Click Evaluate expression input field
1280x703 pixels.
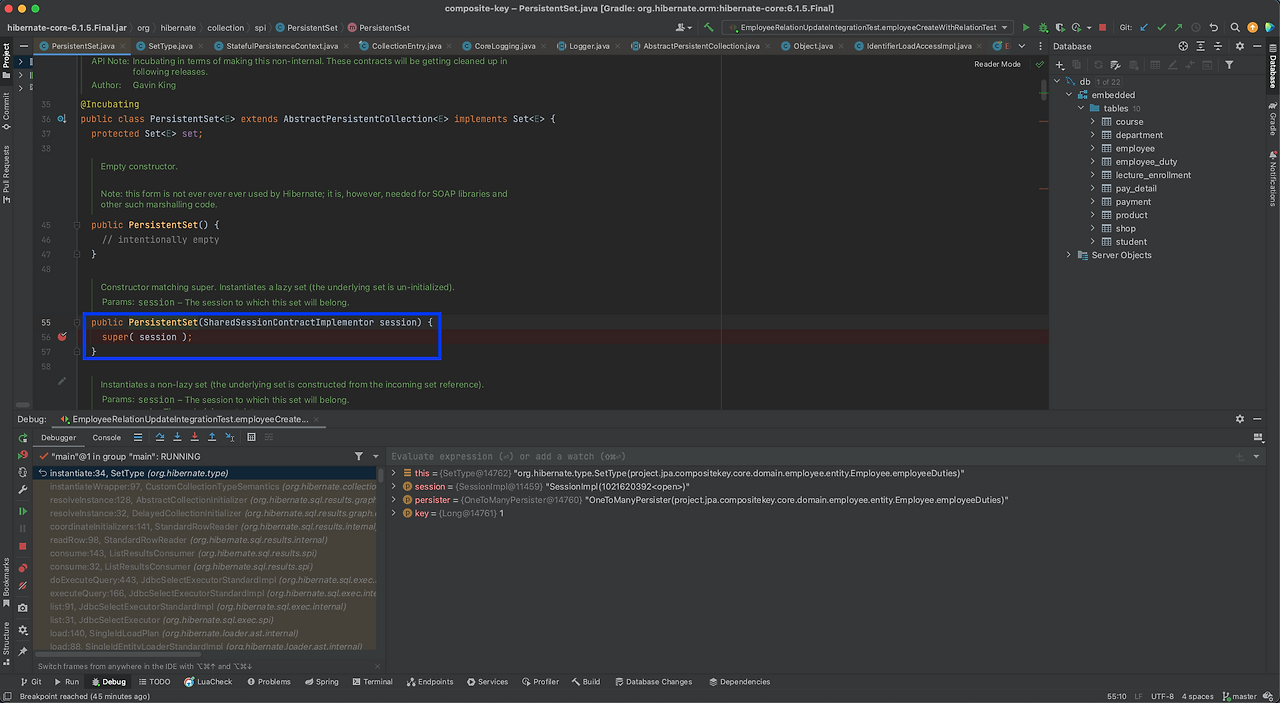(x=810, y=456)
